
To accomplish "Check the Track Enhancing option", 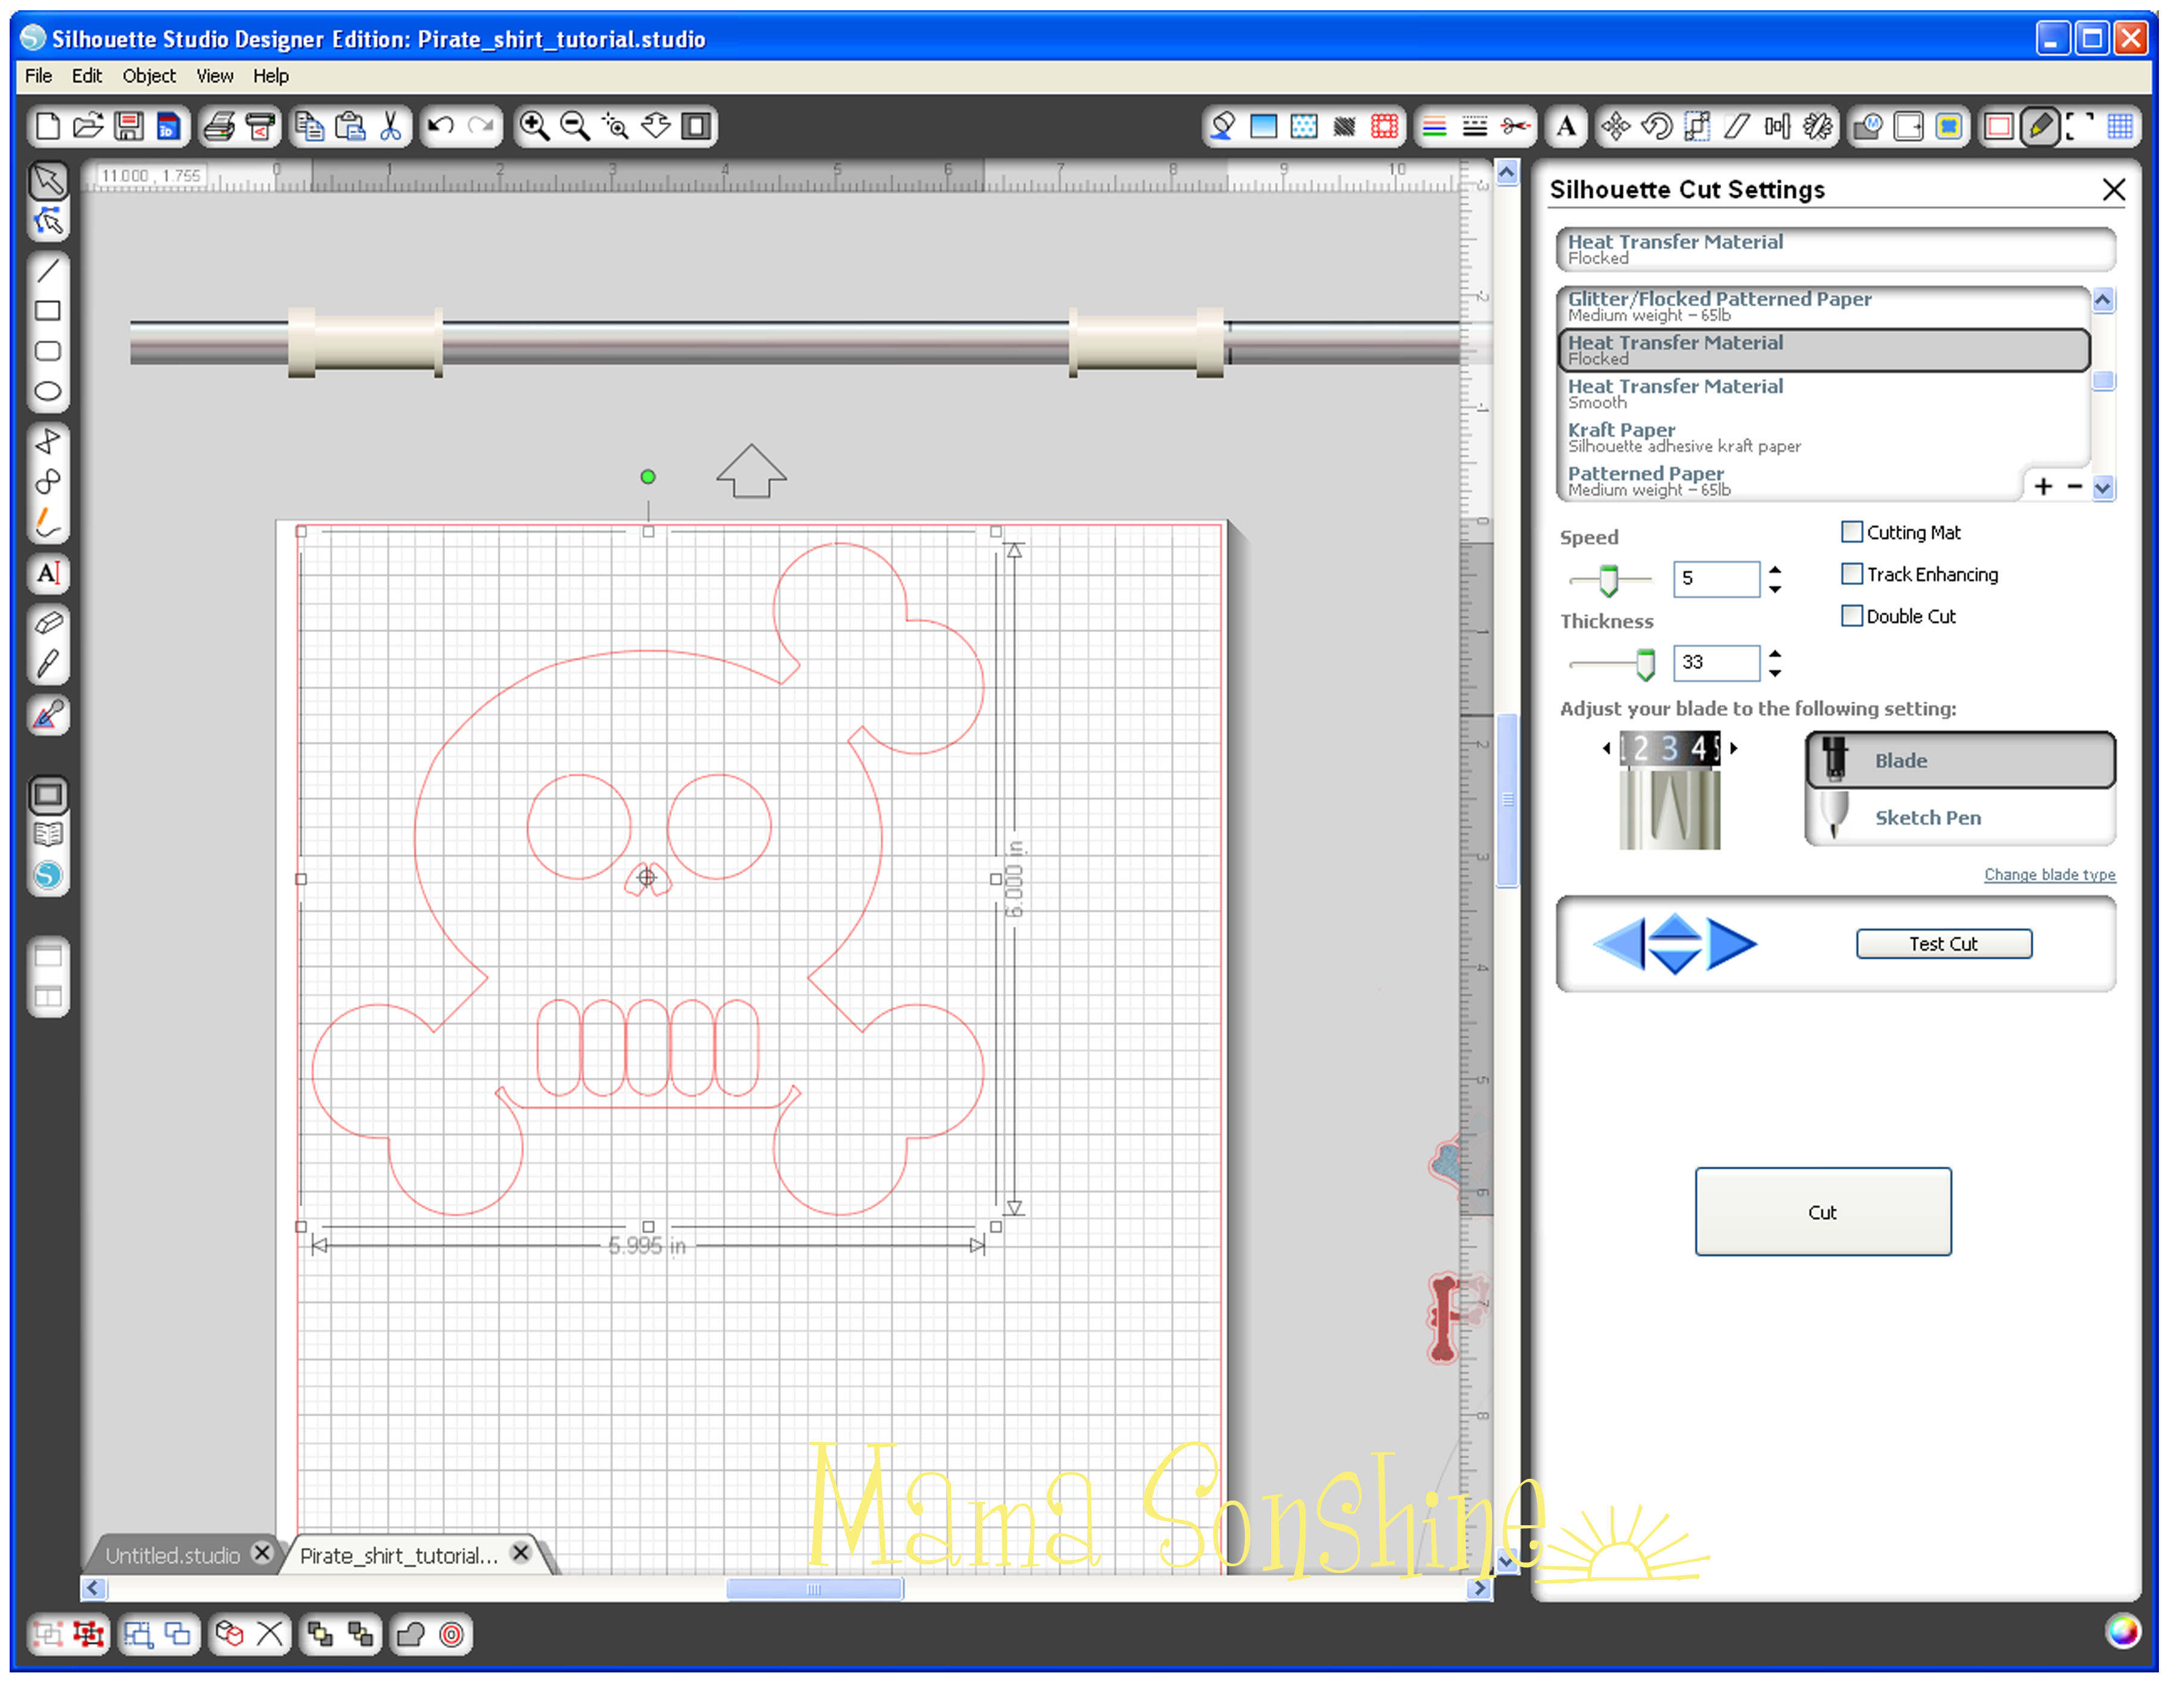I will [x=1852, y=575].
